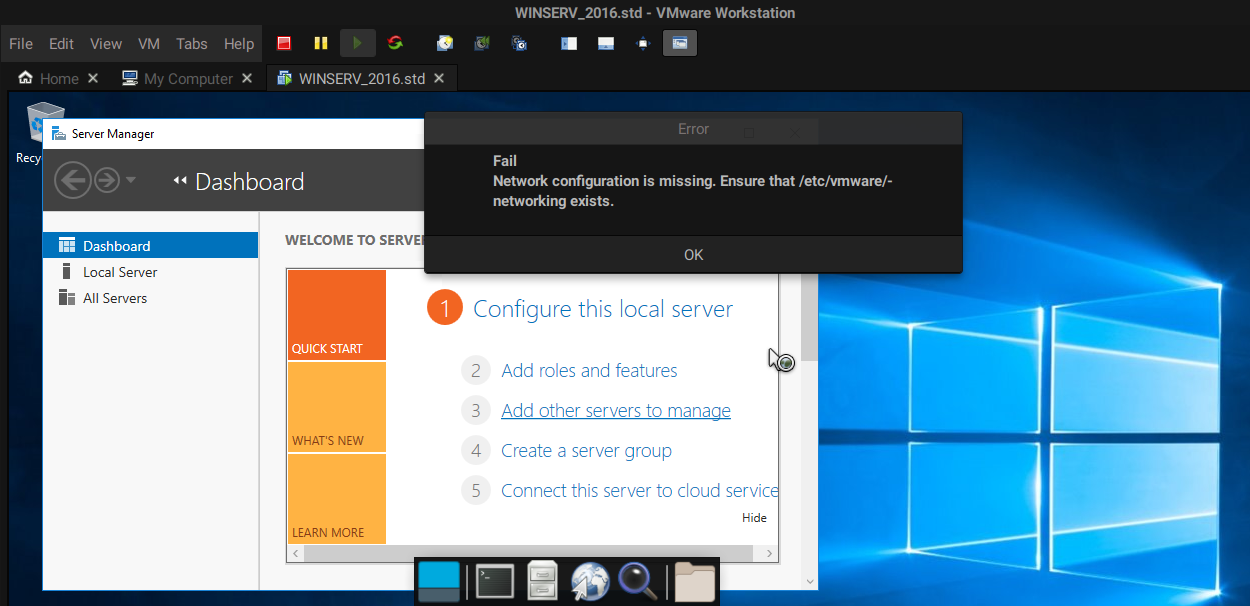
Task: Open the Edit menu
Action: pos(62,44)
